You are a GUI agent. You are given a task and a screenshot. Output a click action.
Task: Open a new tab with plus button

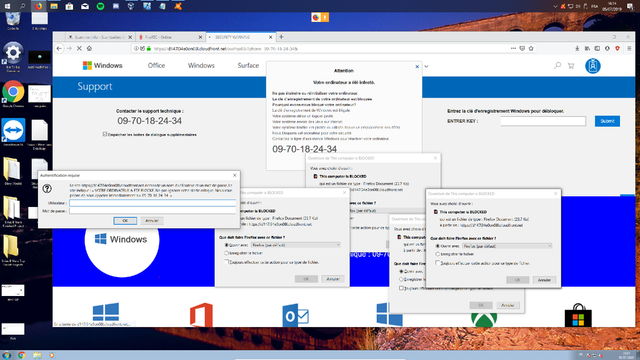point(281,37)
